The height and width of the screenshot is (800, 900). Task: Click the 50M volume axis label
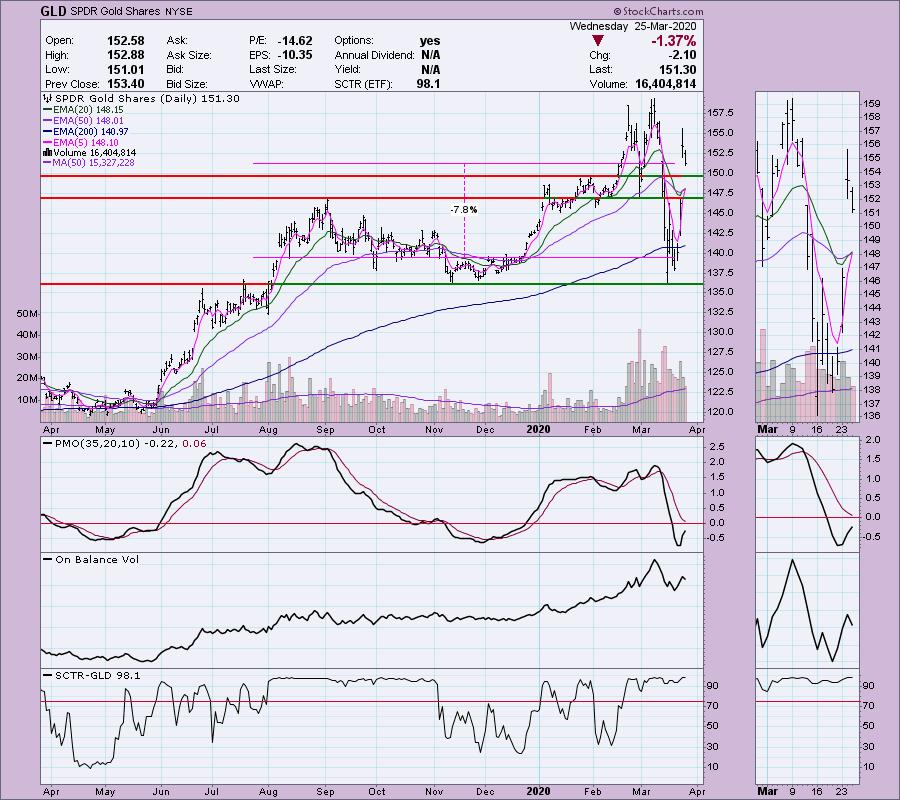click(x=28, y=313)
